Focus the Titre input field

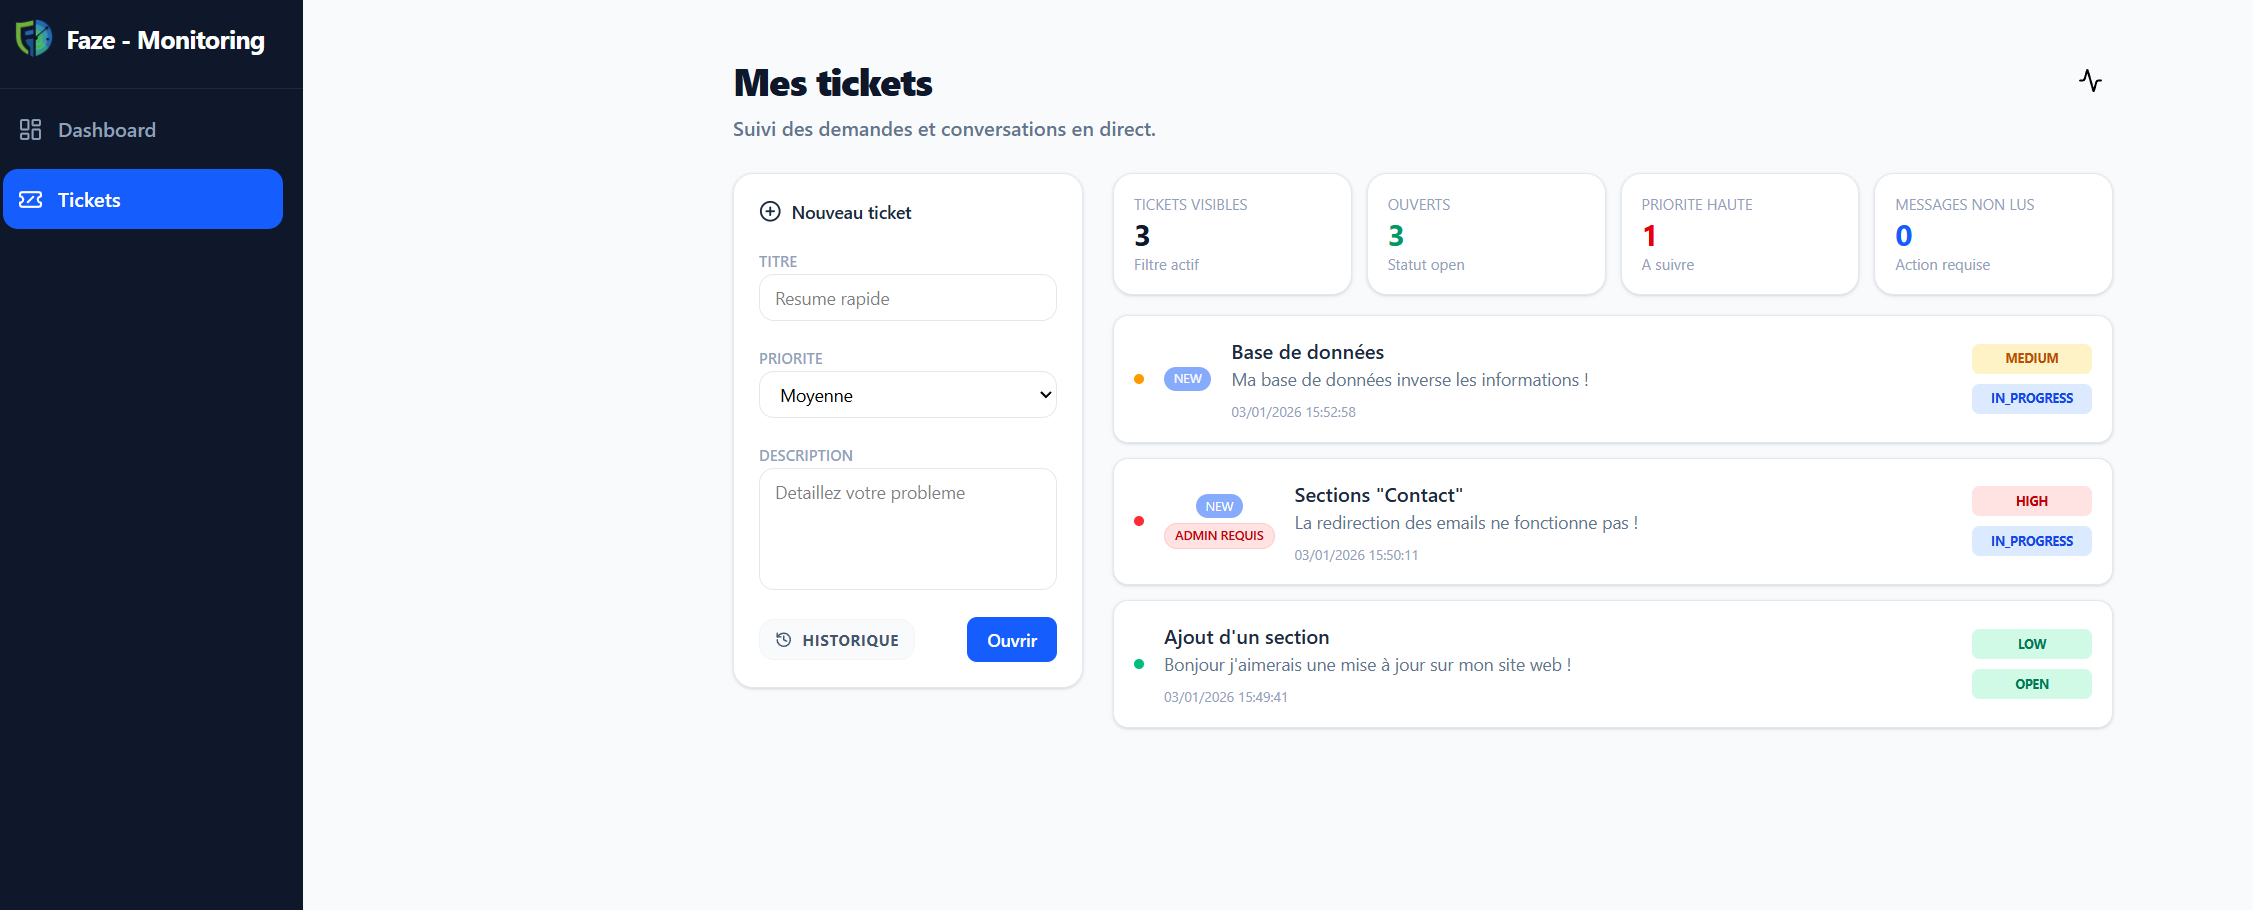(x=907, y=298)
